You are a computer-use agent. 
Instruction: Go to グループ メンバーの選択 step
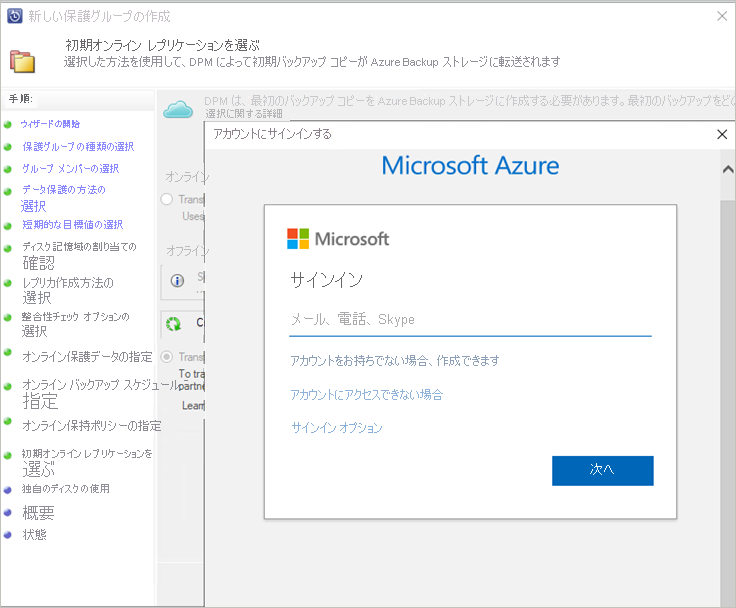[x=70, y=169]
